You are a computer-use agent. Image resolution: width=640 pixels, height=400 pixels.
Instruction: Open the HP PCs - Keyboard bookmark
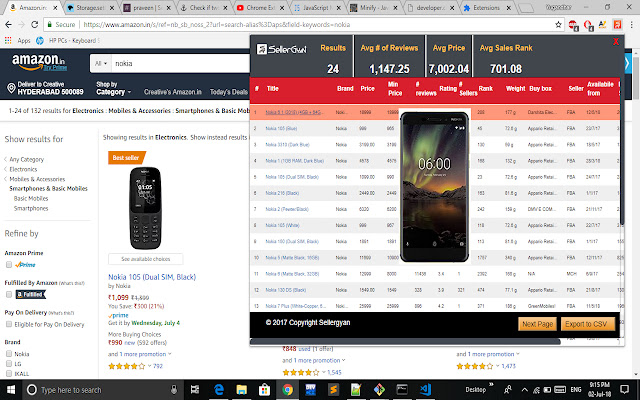click(x=67, y=40)
